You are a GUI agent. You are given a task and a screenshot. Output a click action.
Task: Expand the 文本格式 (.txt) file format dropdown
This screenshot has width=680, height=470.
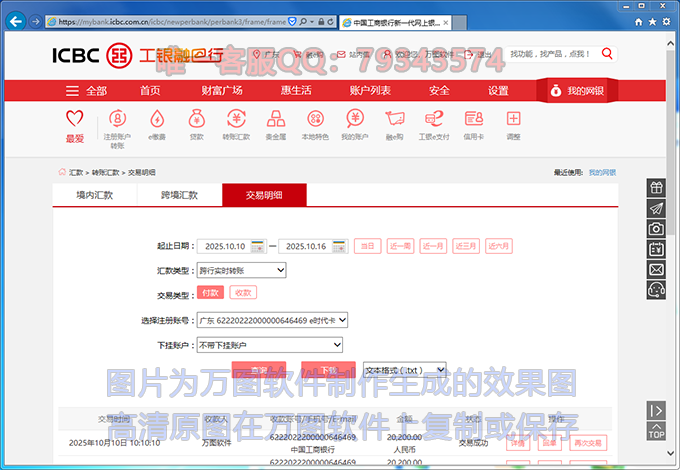click(x=405, y=370)
